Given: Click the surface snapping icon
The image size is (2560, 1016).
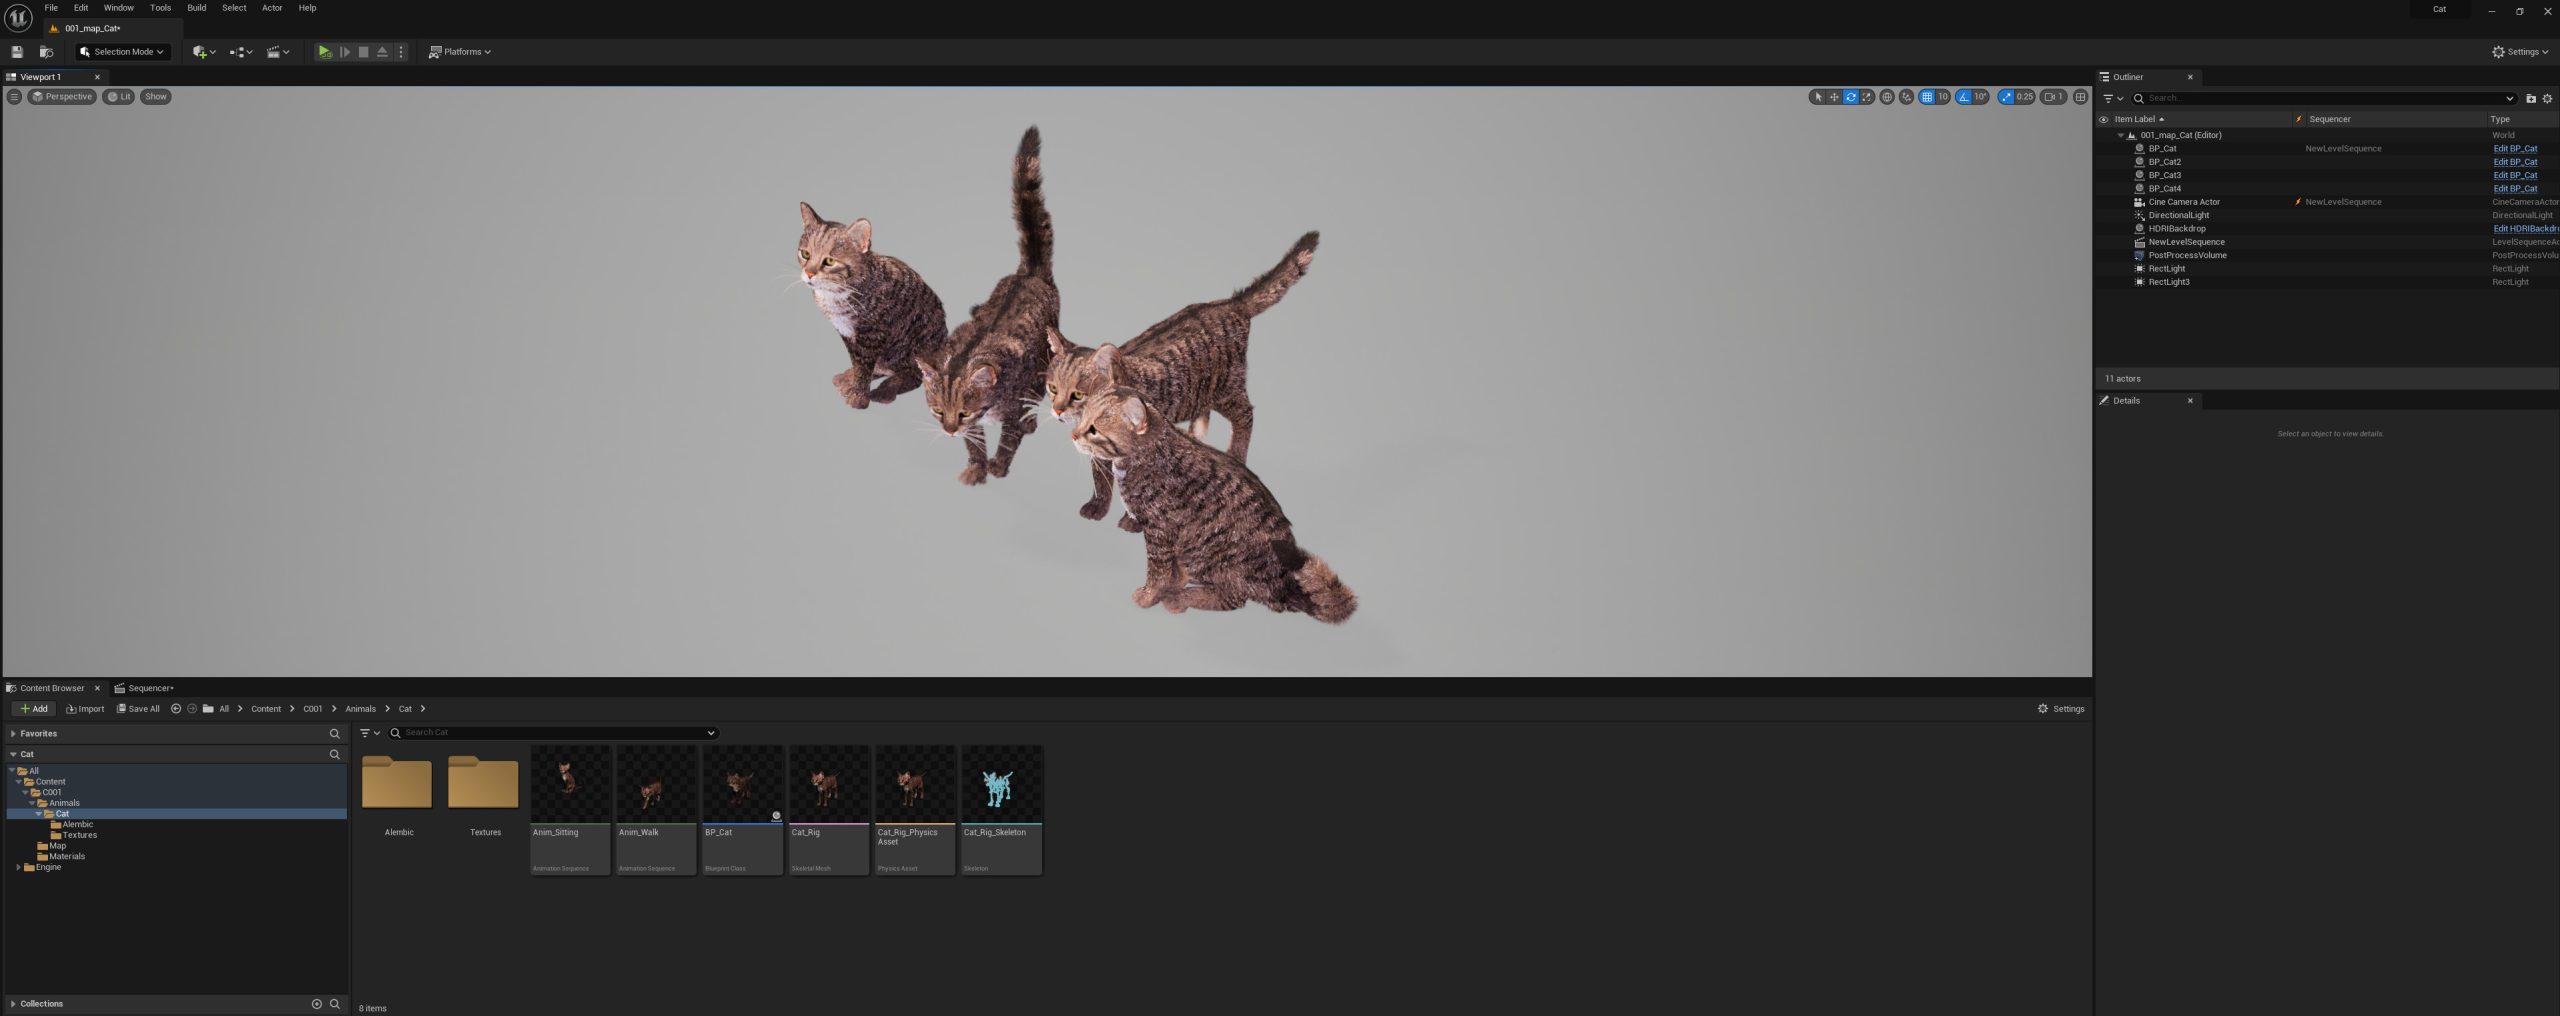Looking at the screenshot, I should (x=1907, y=97).
